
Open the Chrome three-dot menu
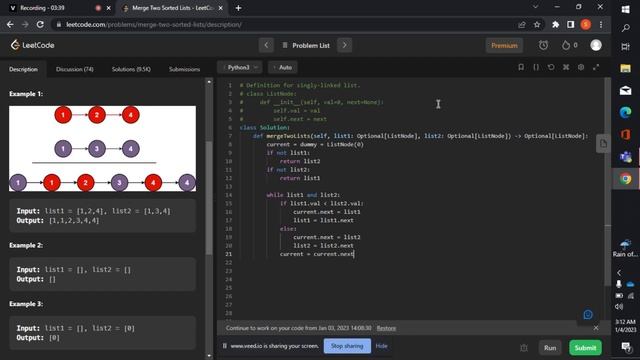(601, 25)
